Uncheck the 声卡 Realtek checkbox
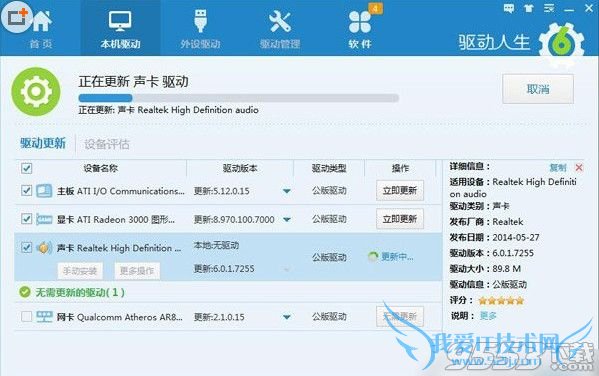Viewport: 599px width, 376px height. click(26, 247)
